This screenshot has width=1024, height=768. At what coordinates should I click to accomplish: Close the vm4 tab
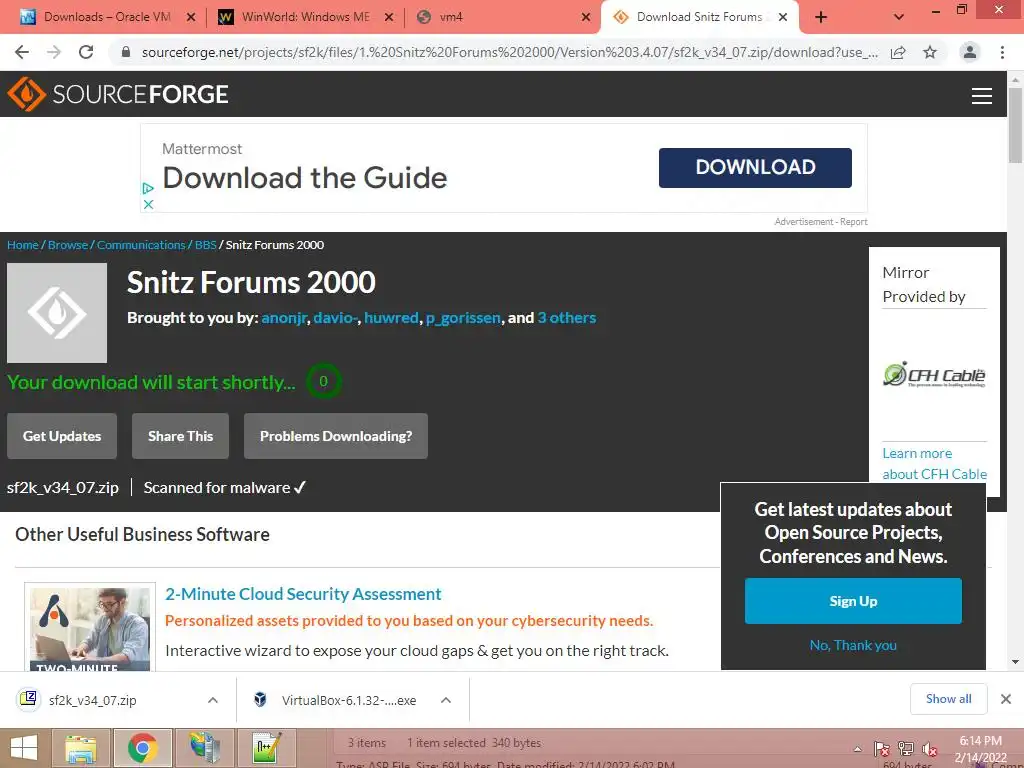click(x=586, y=18)
